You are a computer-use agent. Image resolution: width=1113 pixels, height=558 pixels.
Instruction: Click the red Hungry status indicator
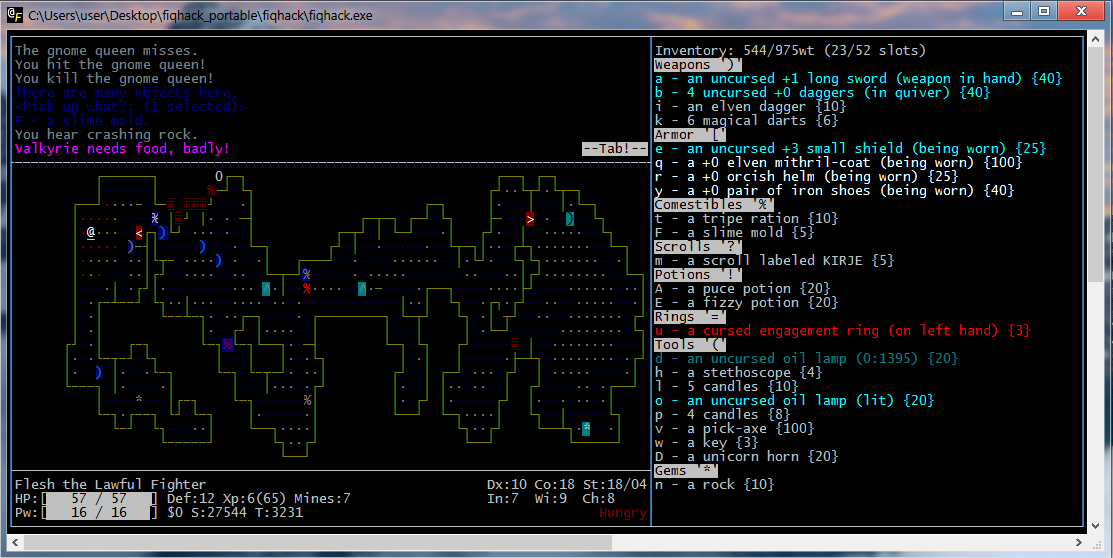(623, 513)
